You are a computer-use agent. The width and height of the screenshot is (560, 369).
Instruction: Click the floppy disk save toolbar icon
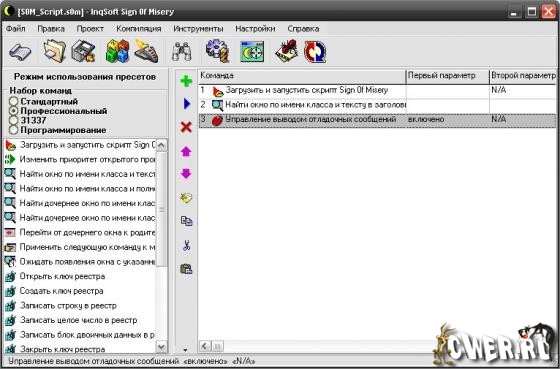83,51
